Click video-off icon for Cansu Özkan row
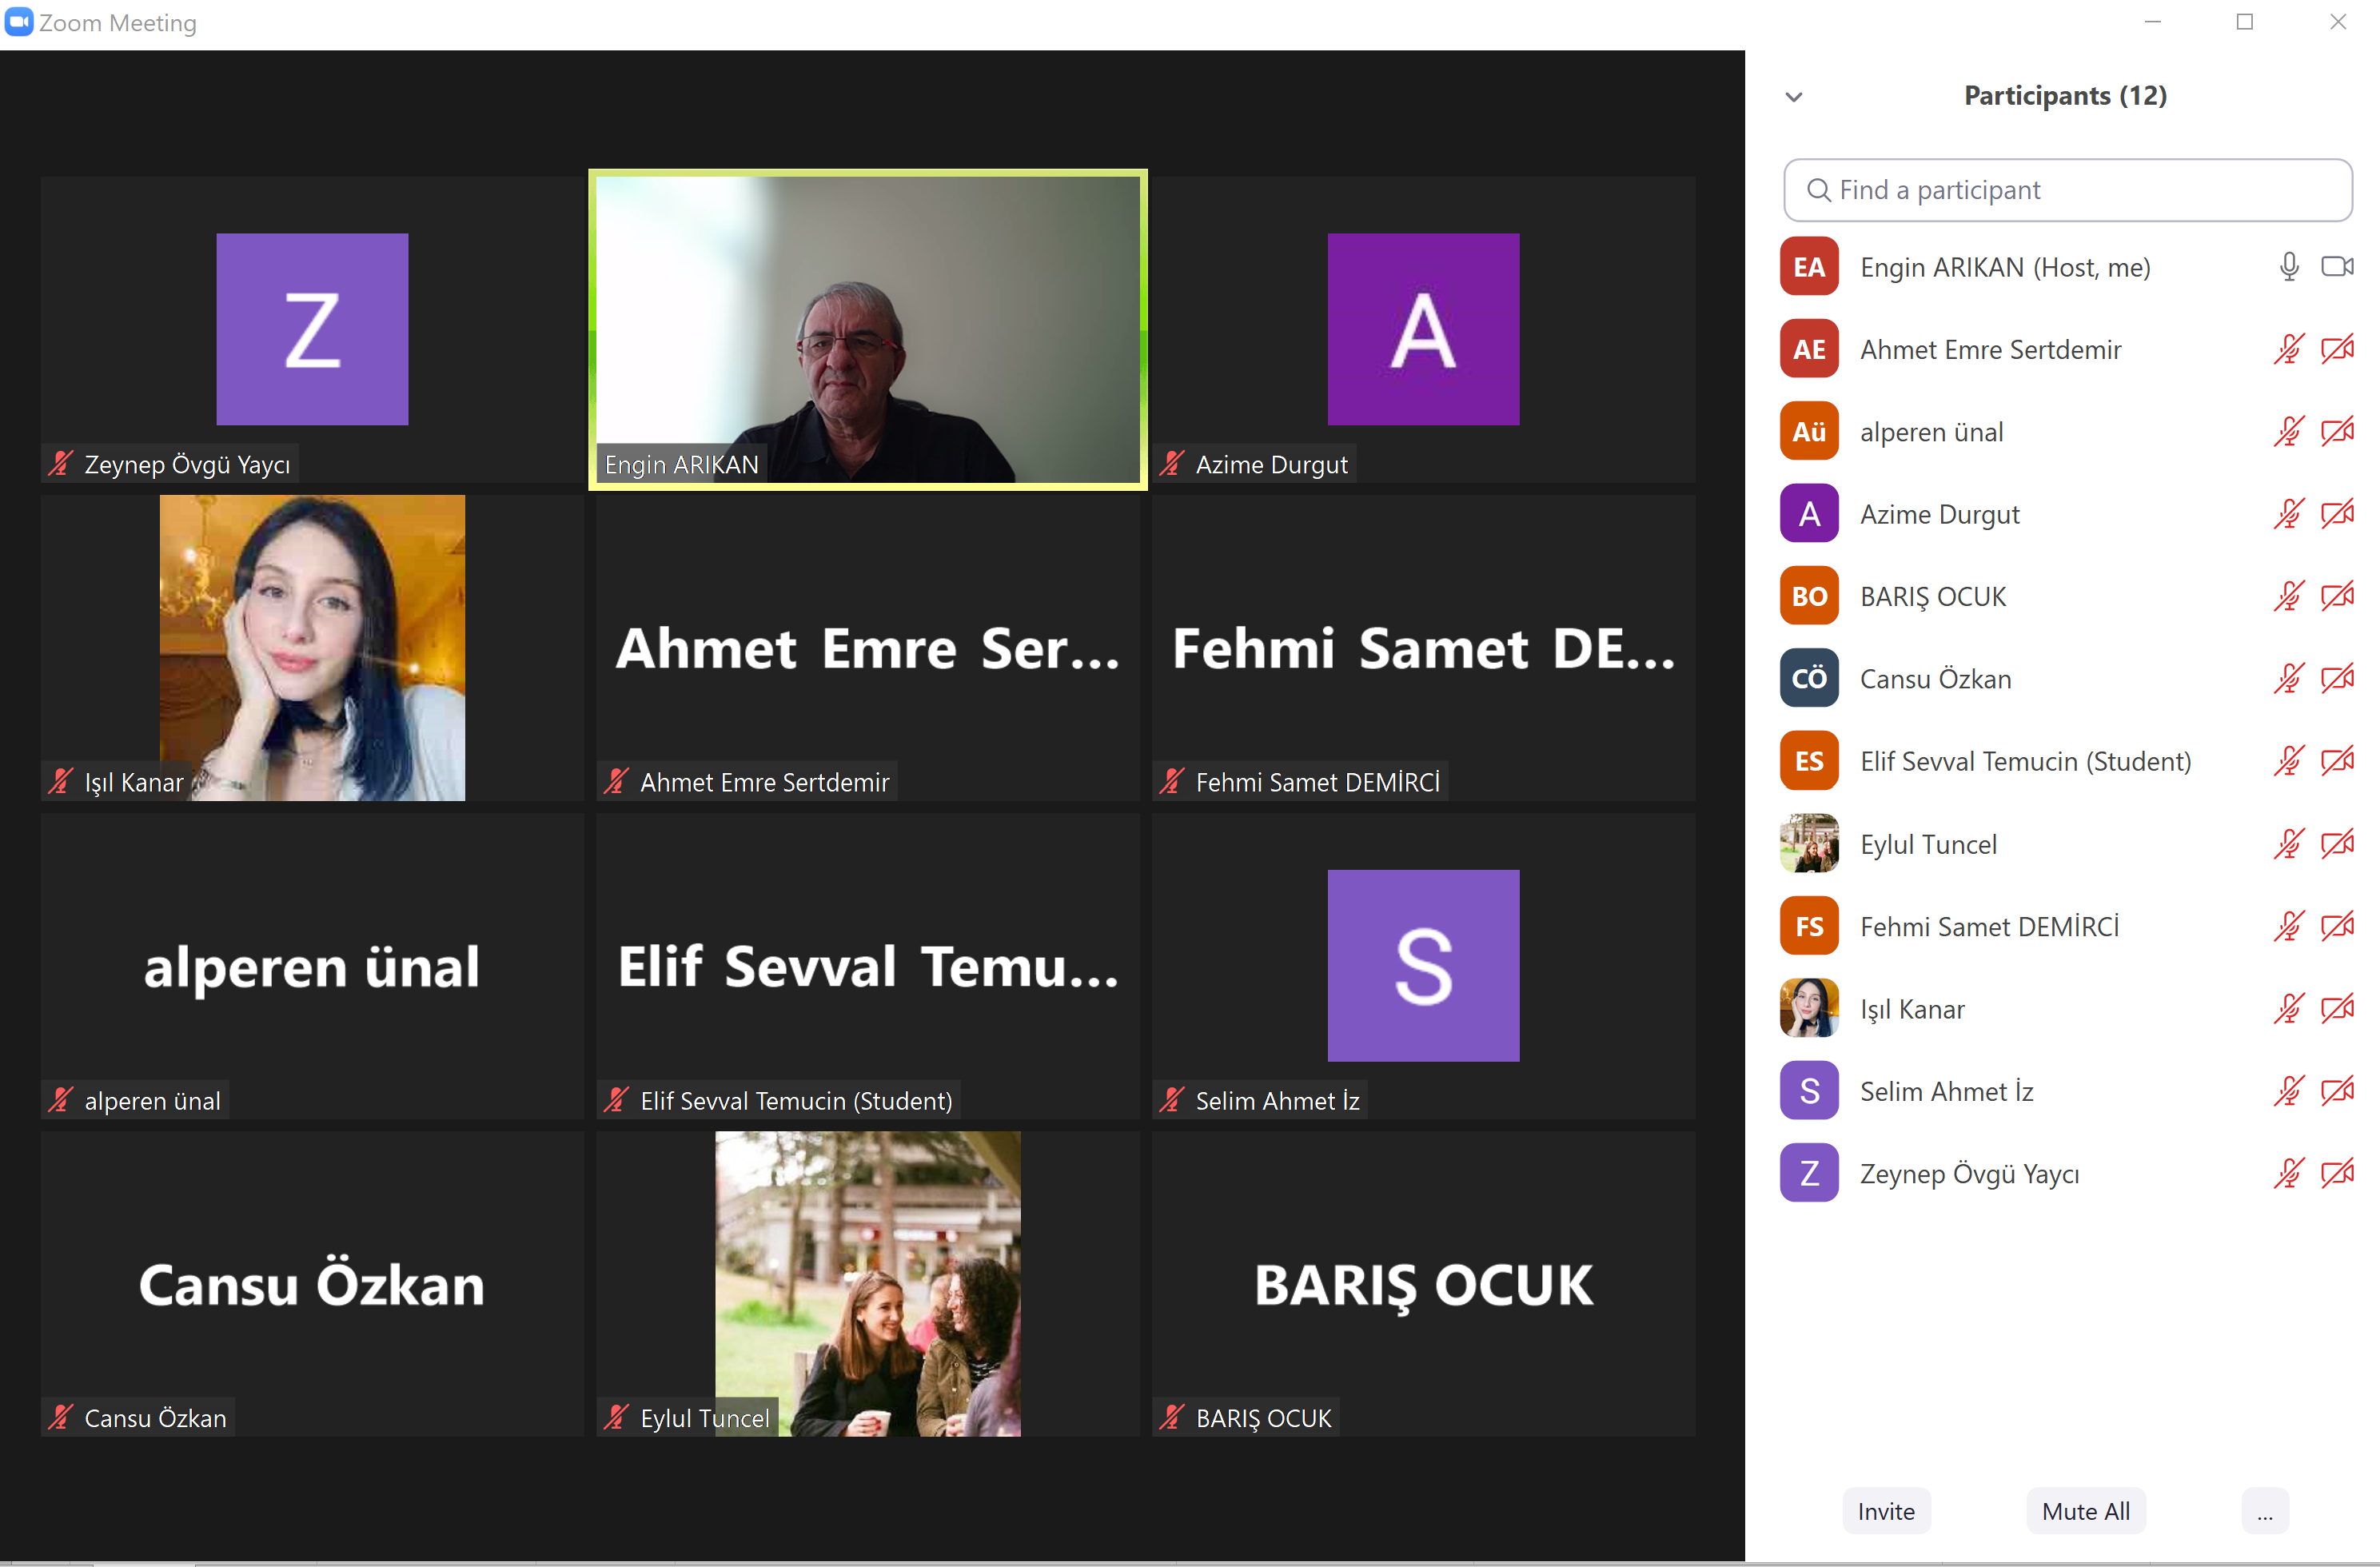The image size is (2380, 1567). pyautogui.click(x=2337, y=678)
